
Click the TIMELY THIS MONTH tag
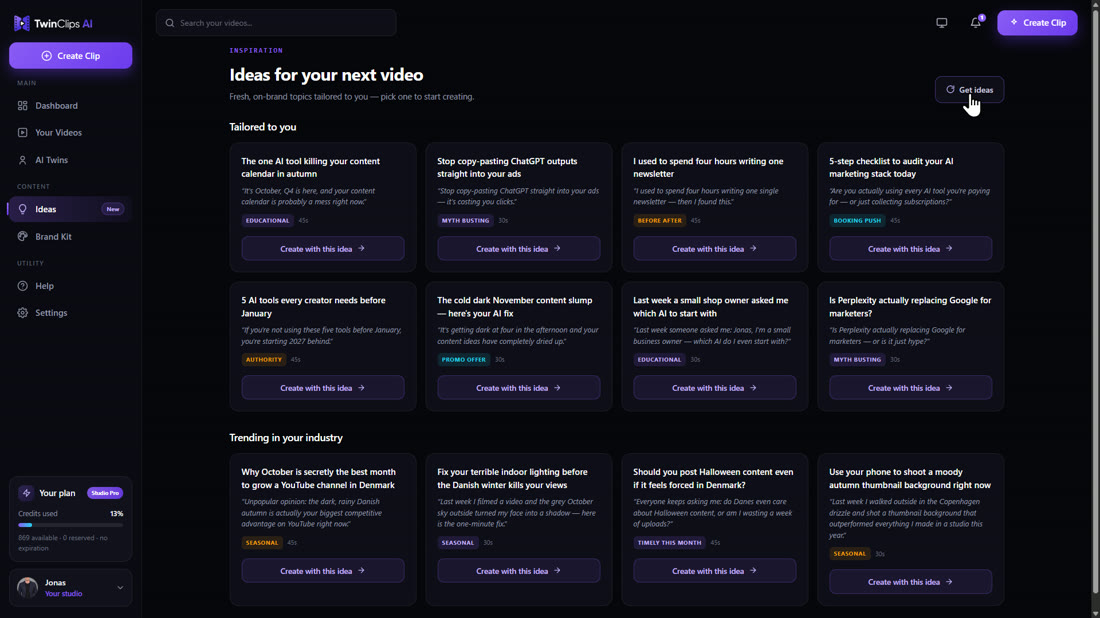[669, 542]
